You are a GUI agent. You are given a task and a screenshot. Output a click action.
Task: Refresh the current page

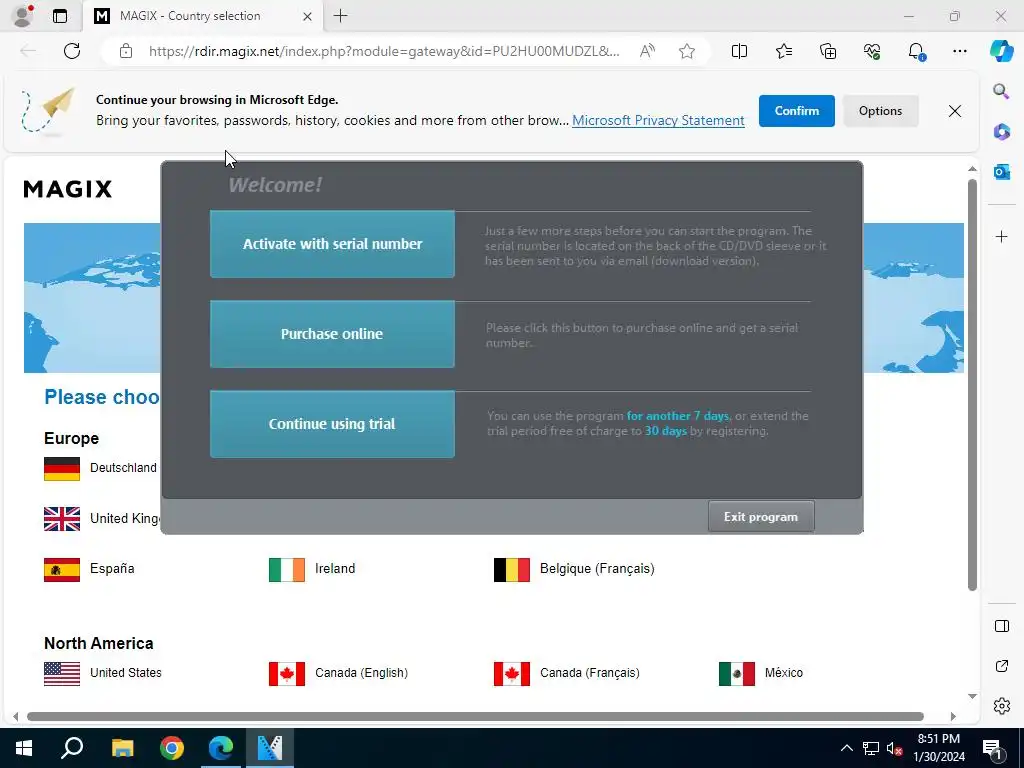pyautogui.click(x=72, y=51)
